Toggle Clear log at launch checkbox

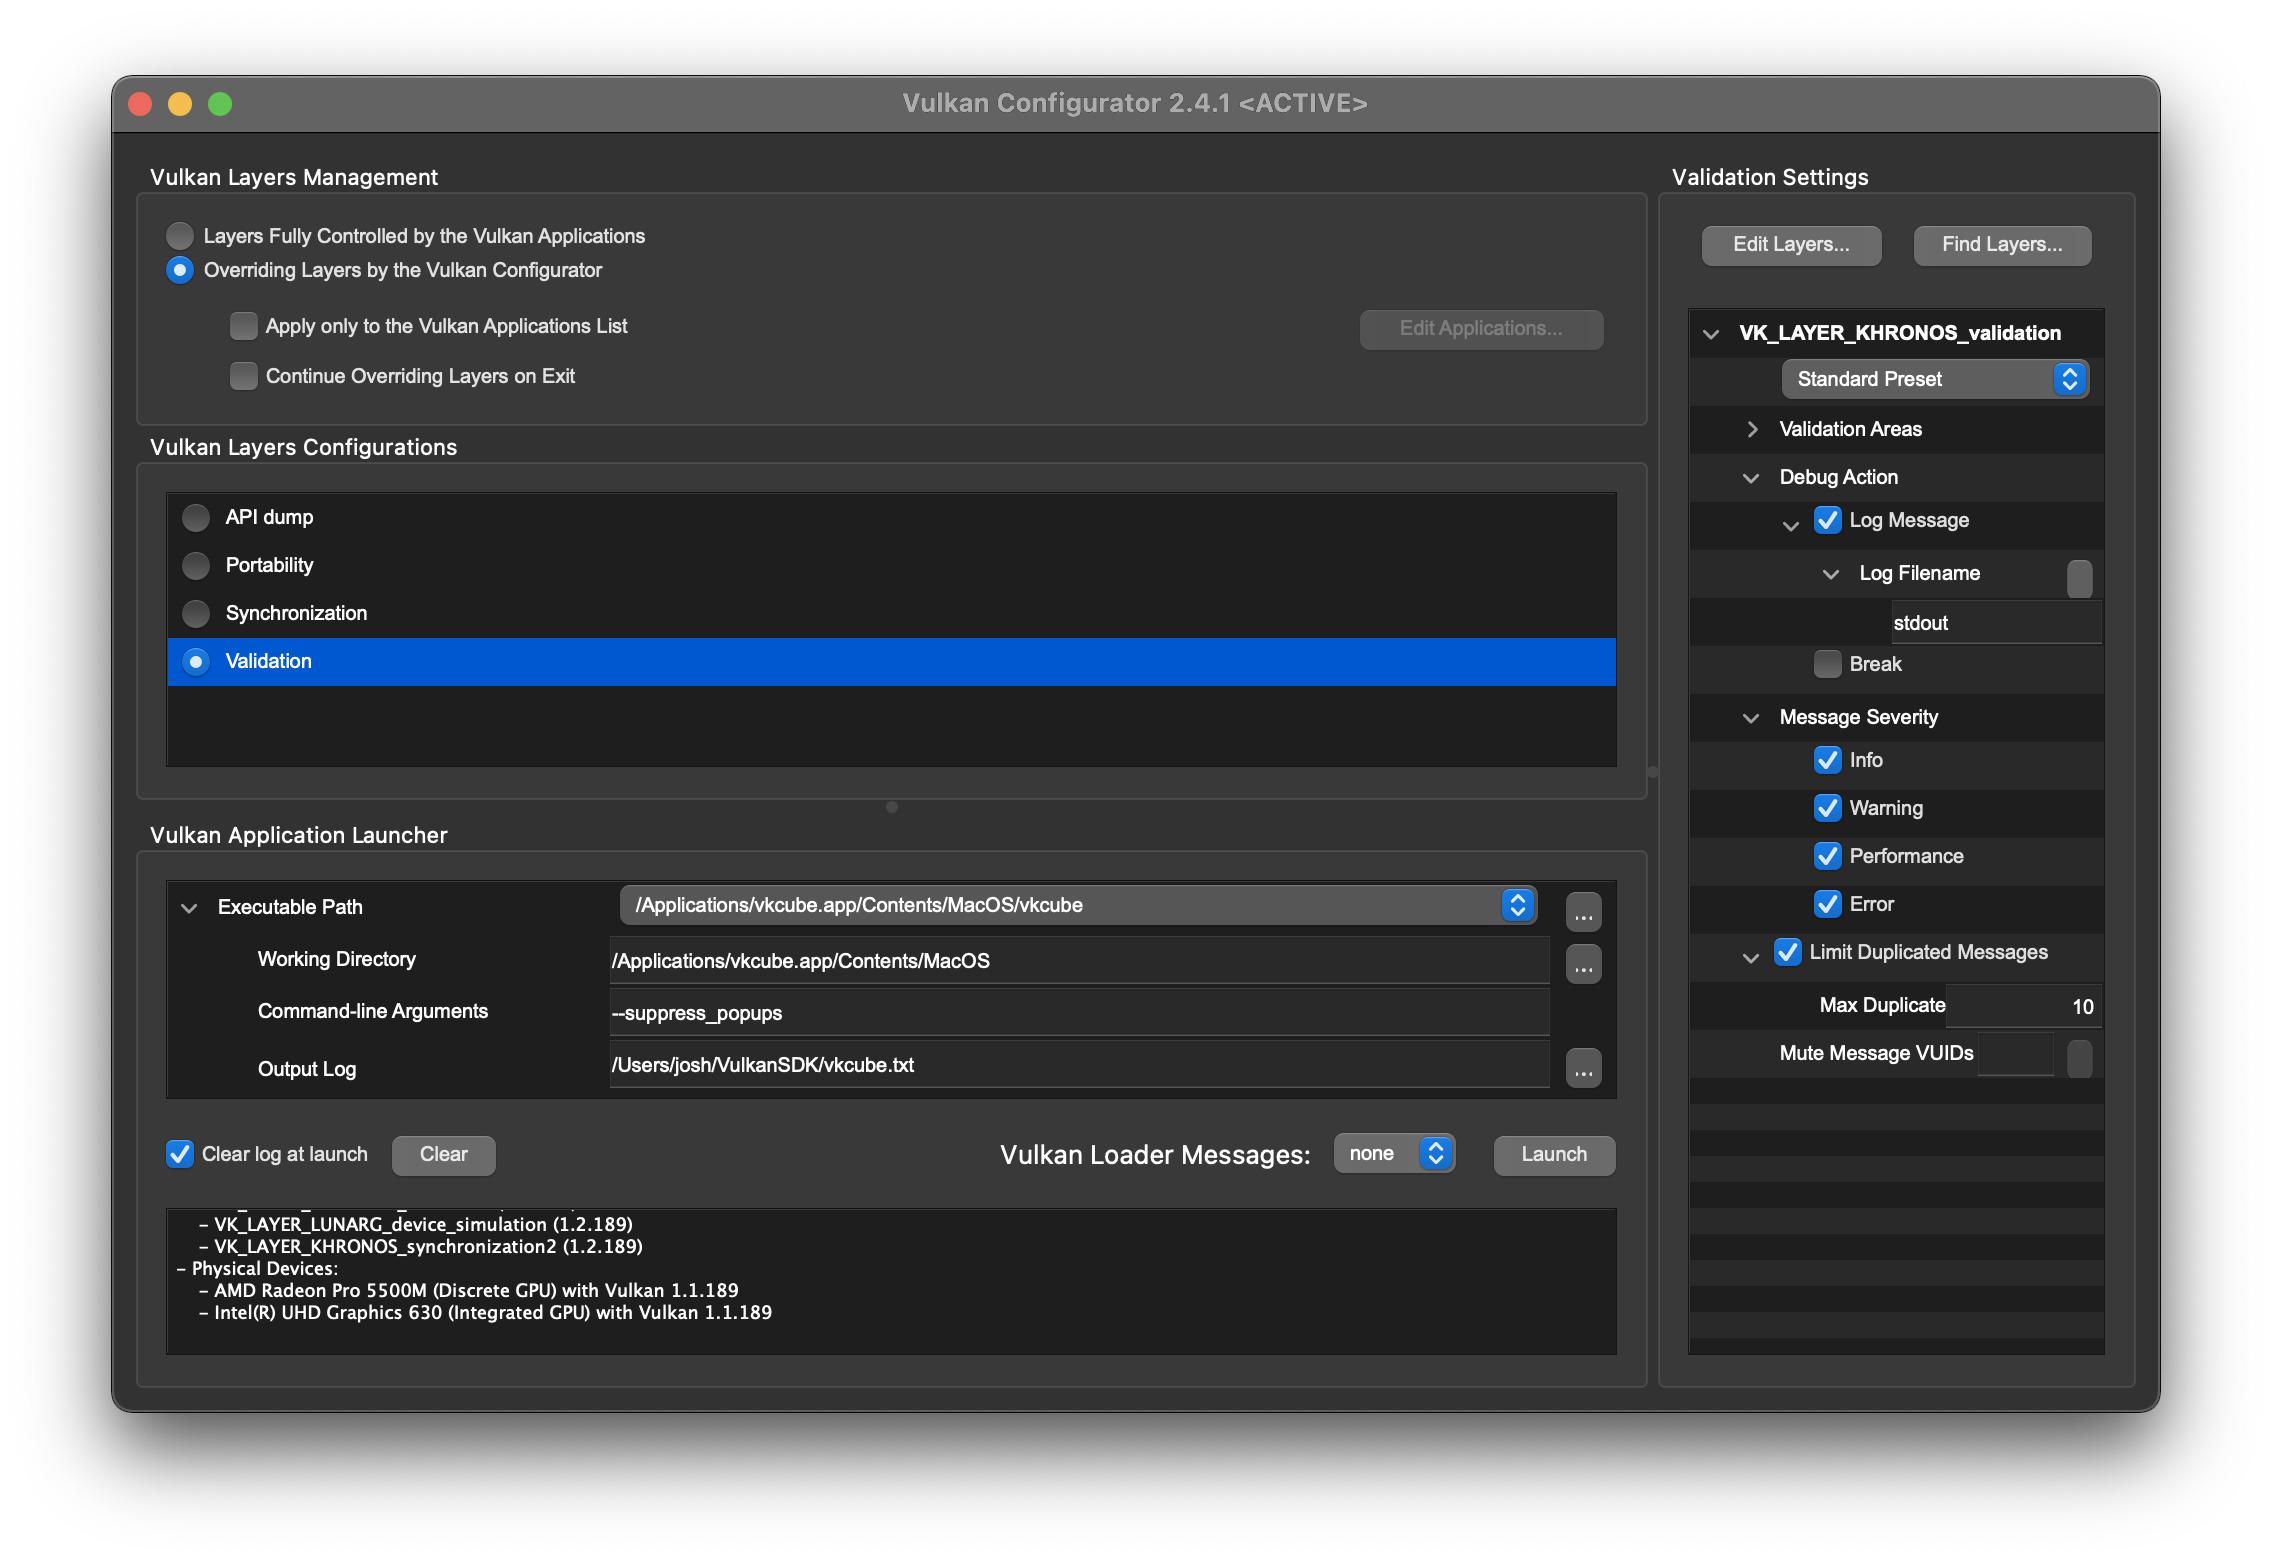point(180,1154)
